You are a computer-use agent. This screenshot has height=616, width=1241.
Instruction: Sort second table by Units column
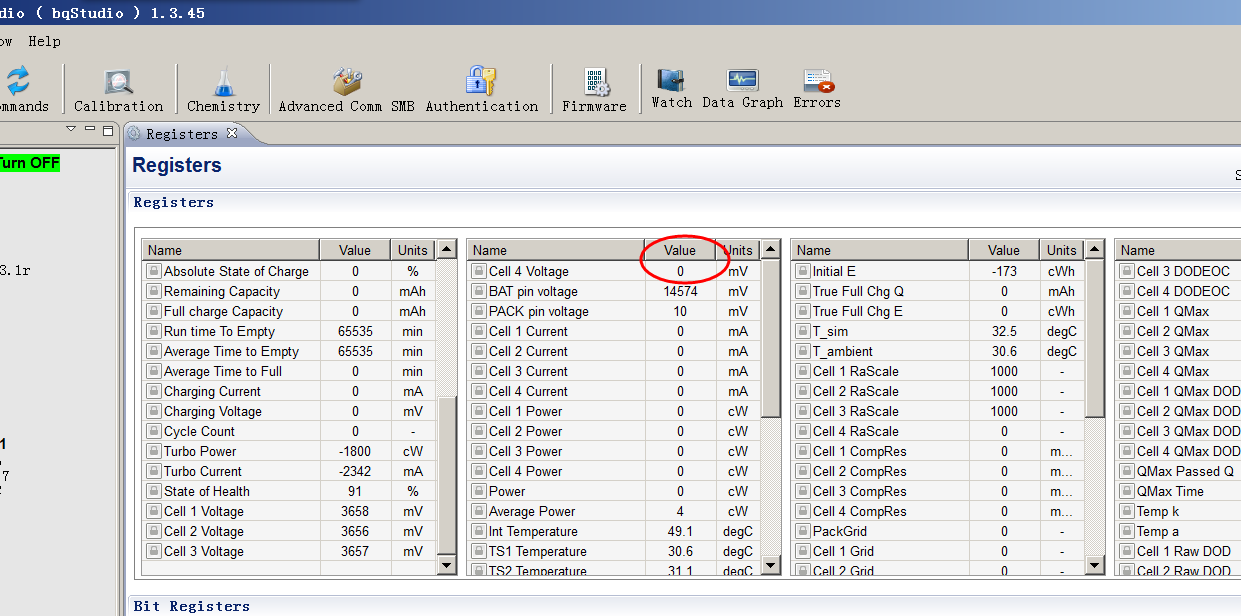[x=738, y=250]
